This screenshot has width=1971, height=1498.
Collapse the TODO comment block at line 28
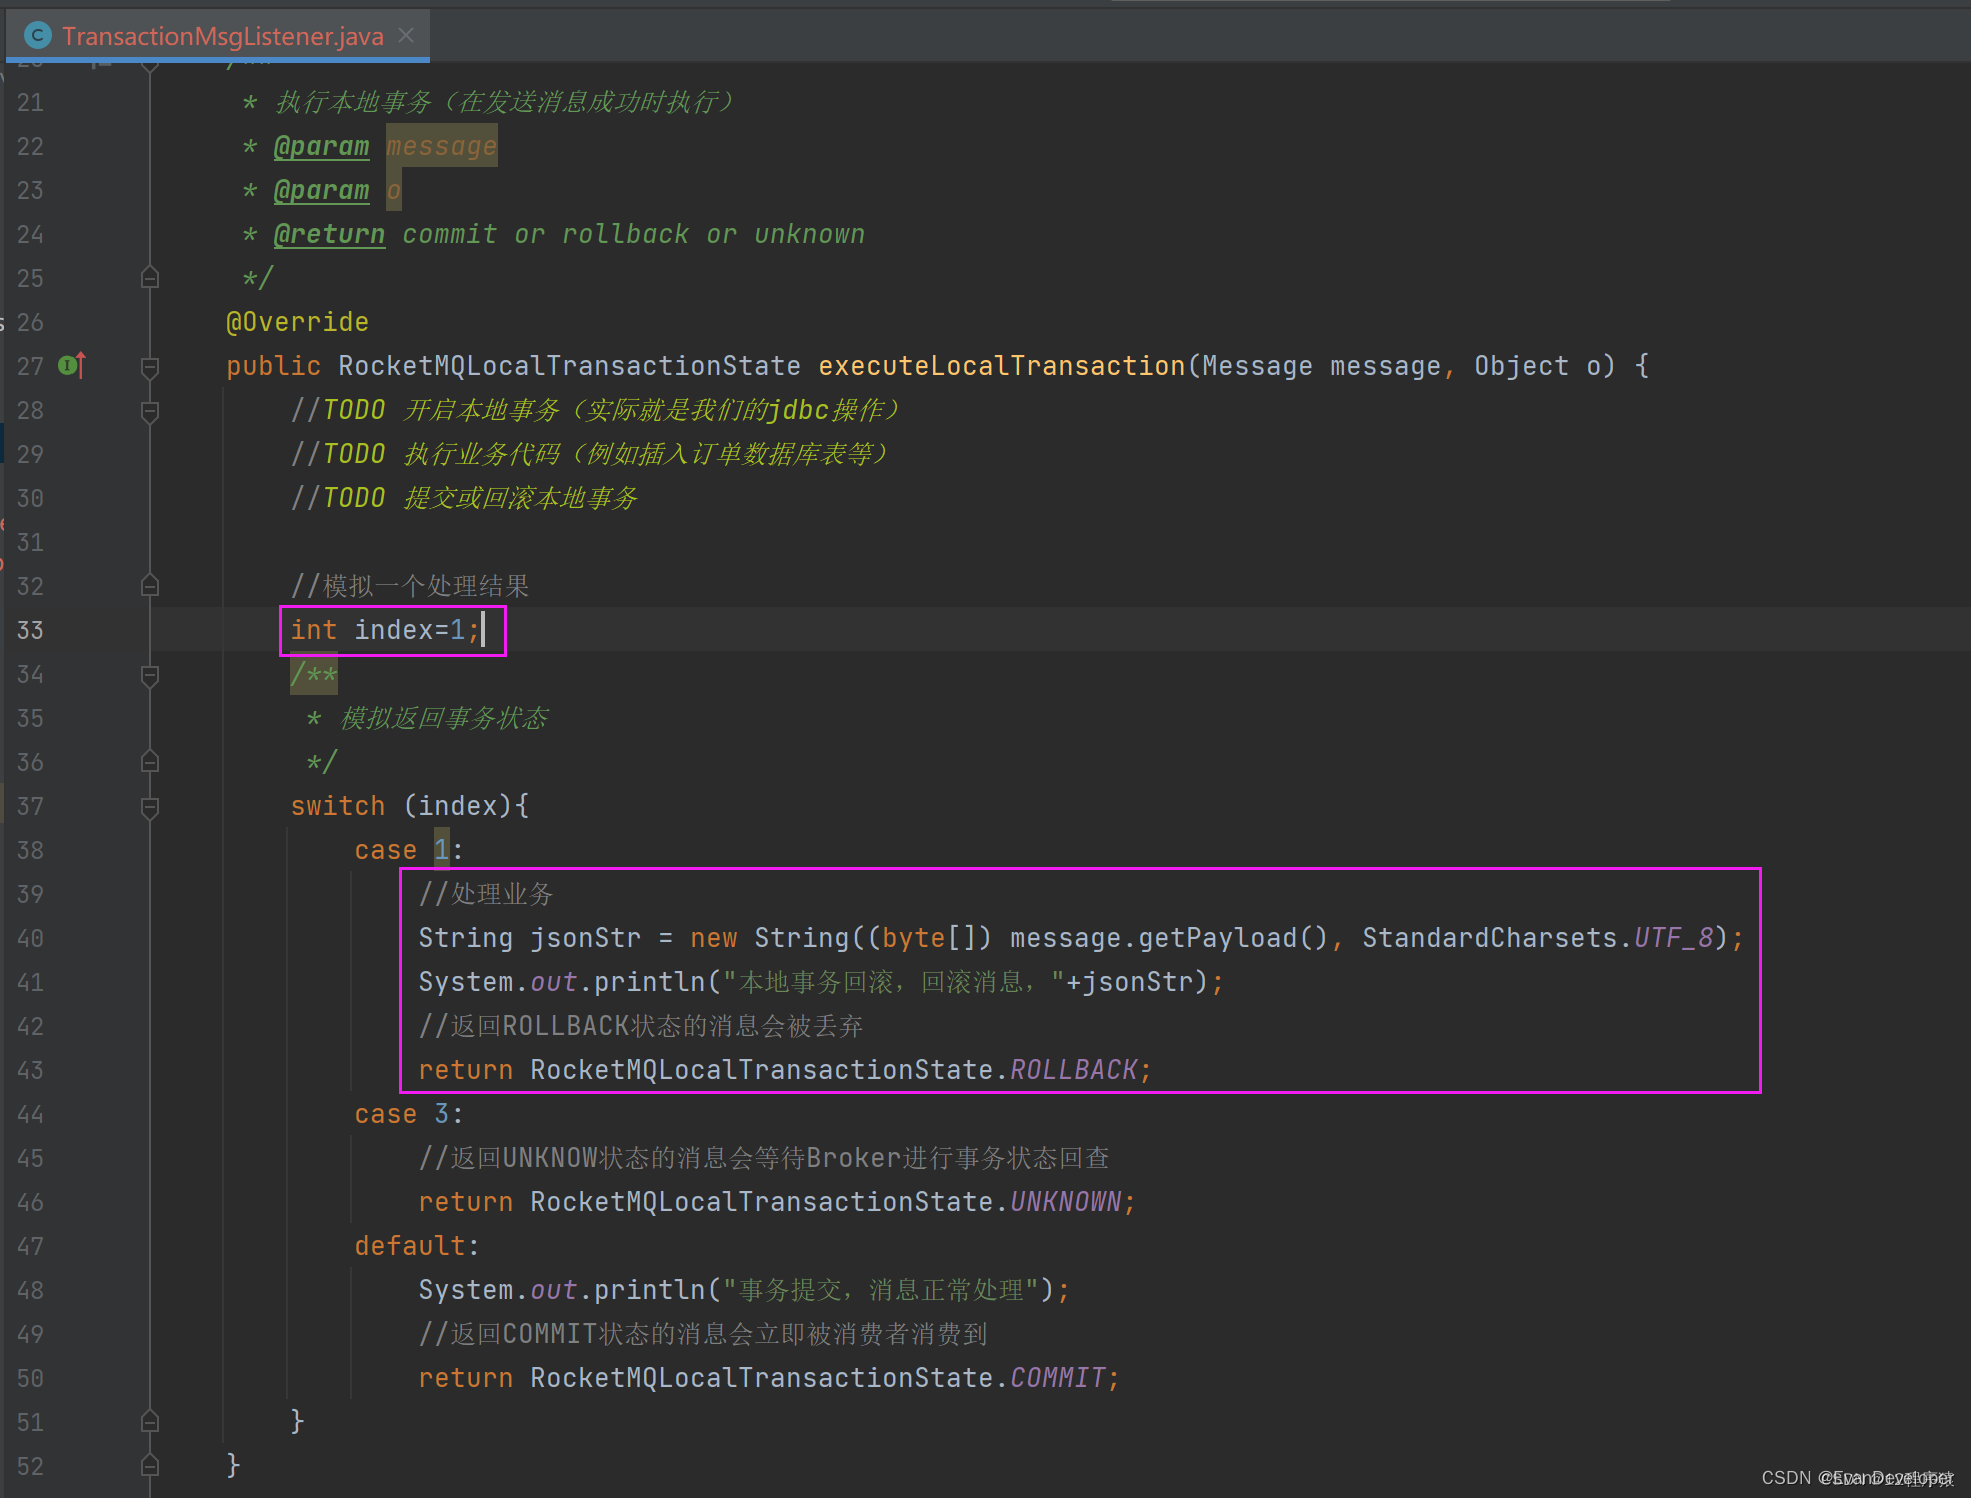click(150, 410)
